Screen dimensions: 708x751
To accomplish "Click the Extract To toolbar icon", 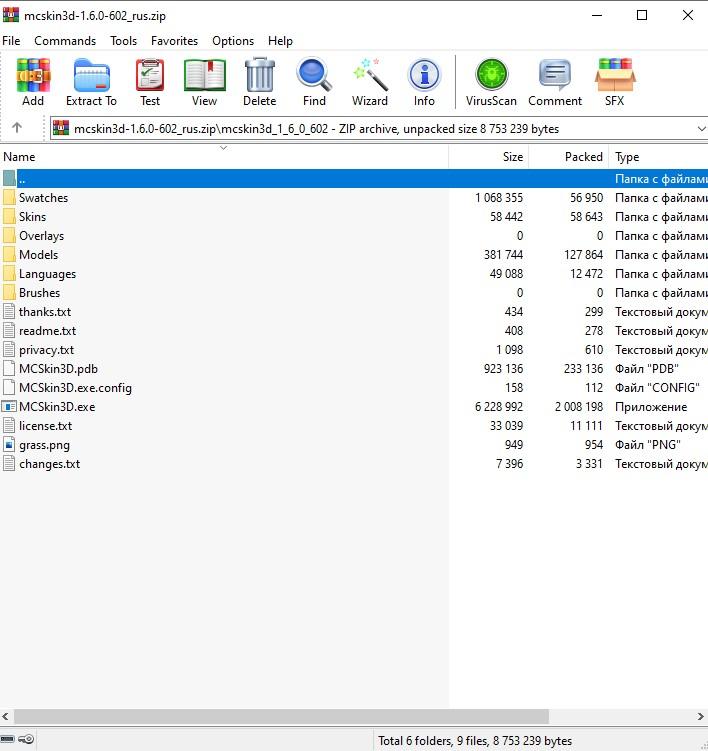I will 91,75.
